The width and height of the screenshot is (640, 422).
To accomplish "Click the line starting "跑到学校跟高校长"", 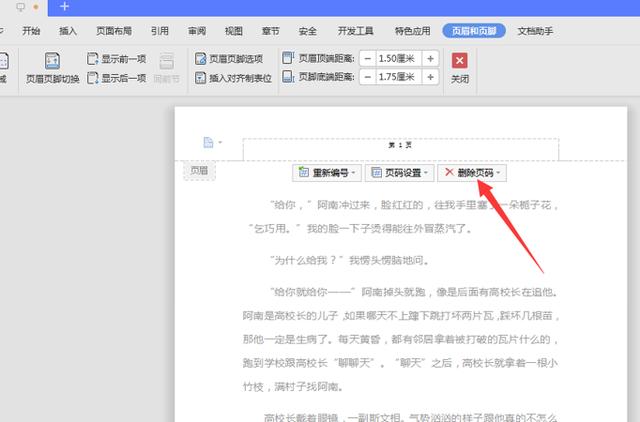I will [x=400, y=363].
